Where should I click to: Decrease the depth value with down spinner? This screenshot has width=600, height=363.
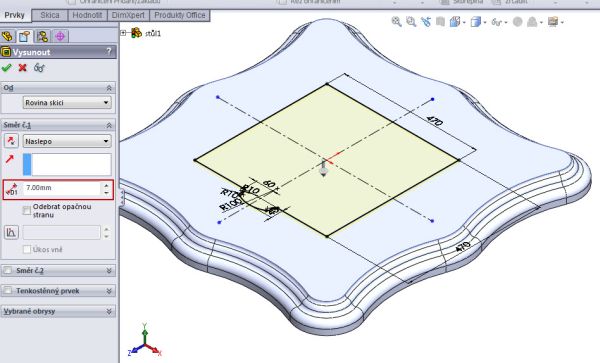click(106, 192)
